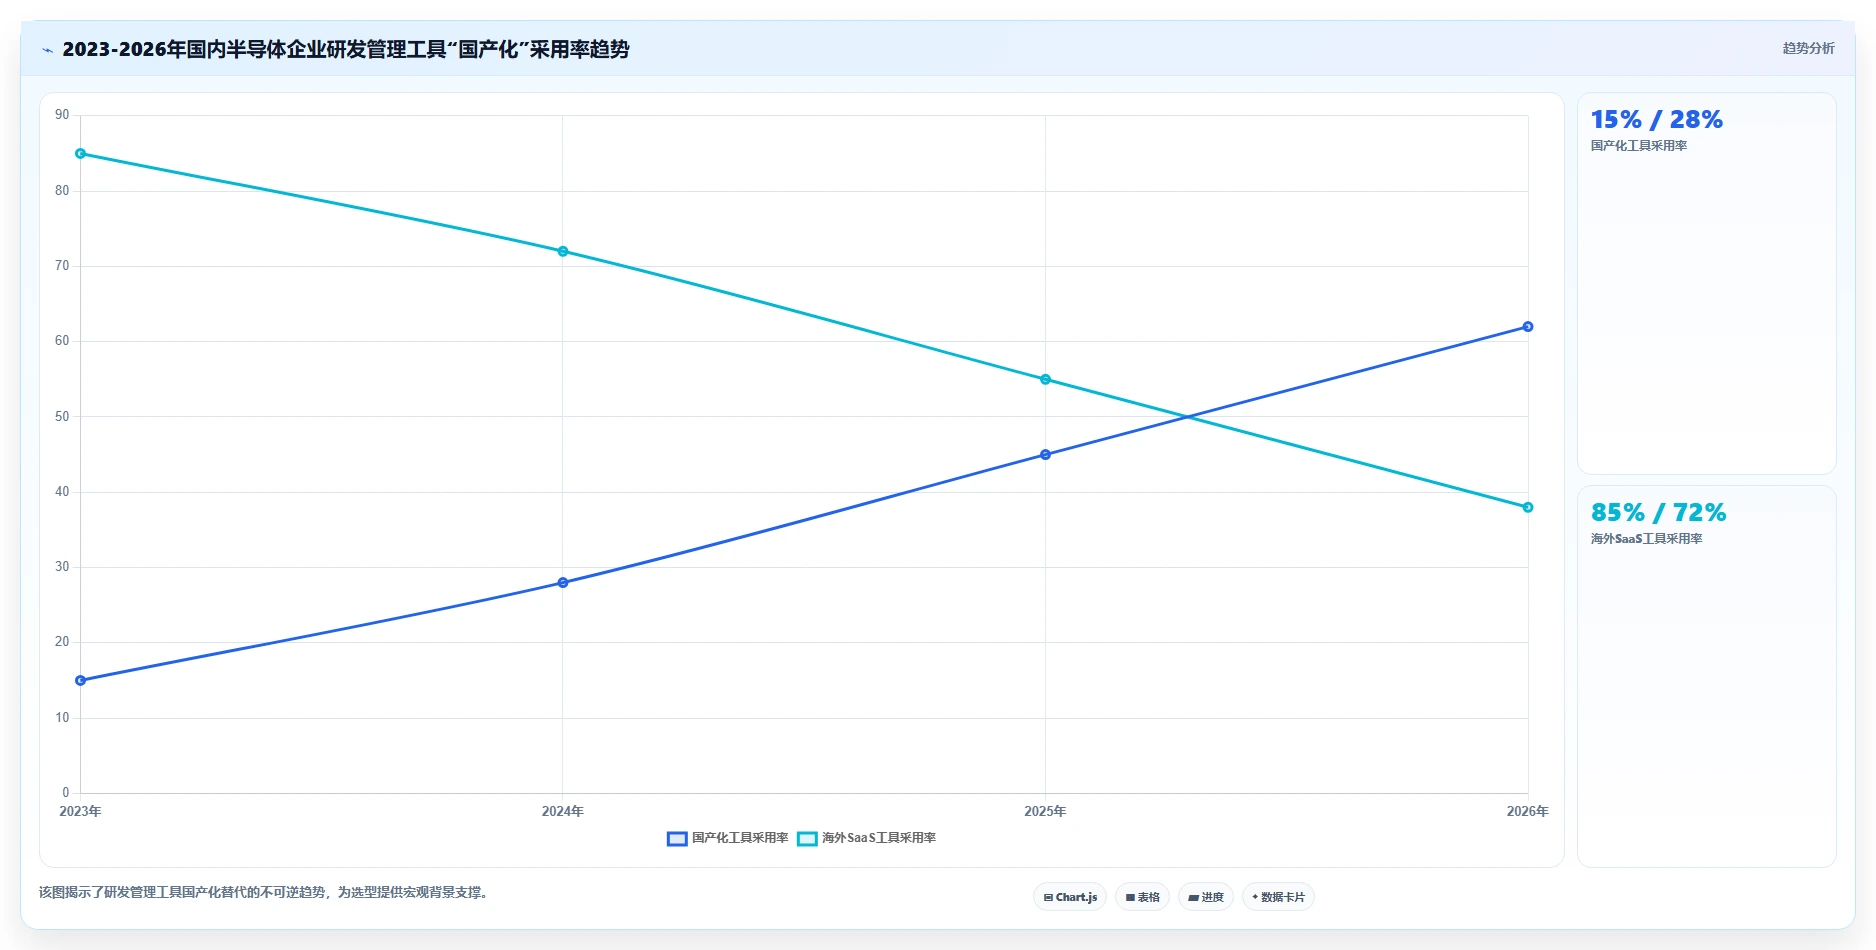Click the chart description sentence below the chart

(263, 892)
